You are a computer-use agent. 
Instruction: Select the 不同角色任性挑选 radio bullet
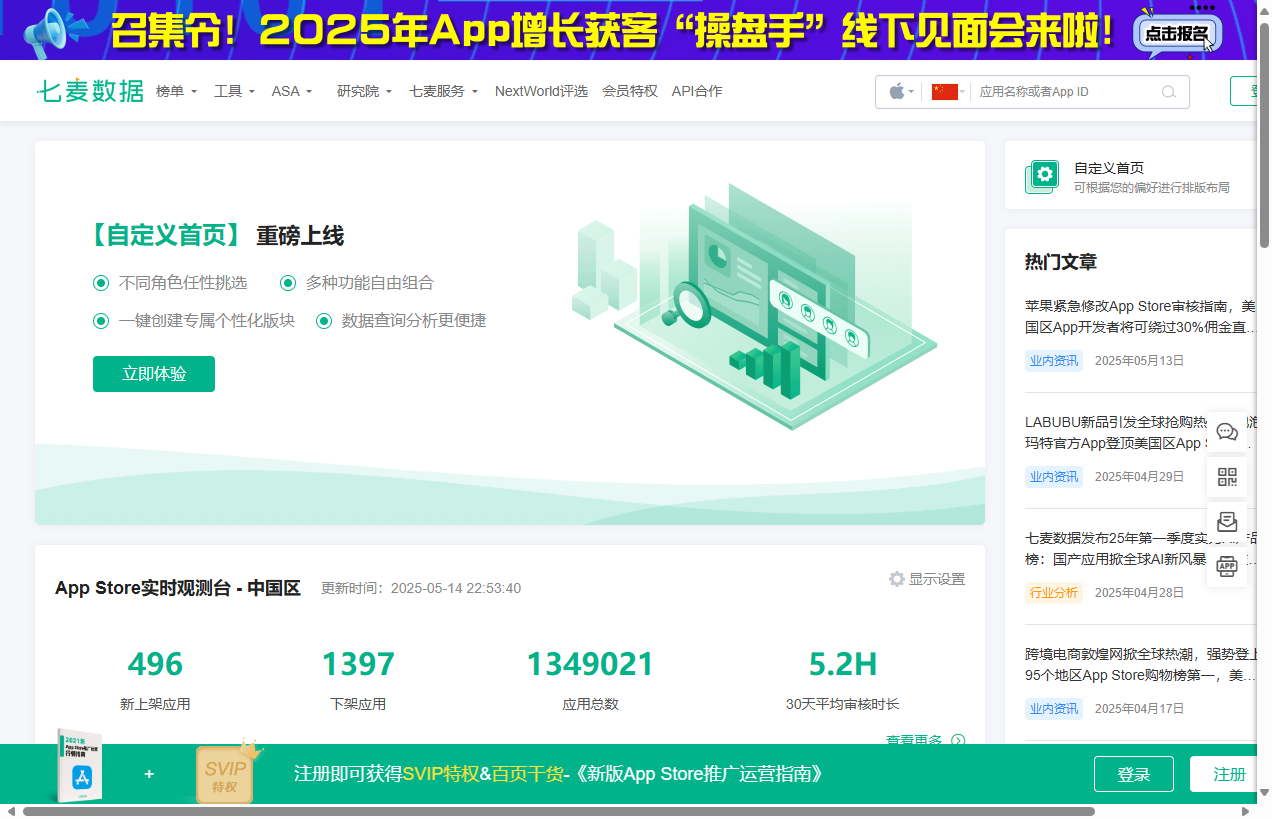click(101, 283)
